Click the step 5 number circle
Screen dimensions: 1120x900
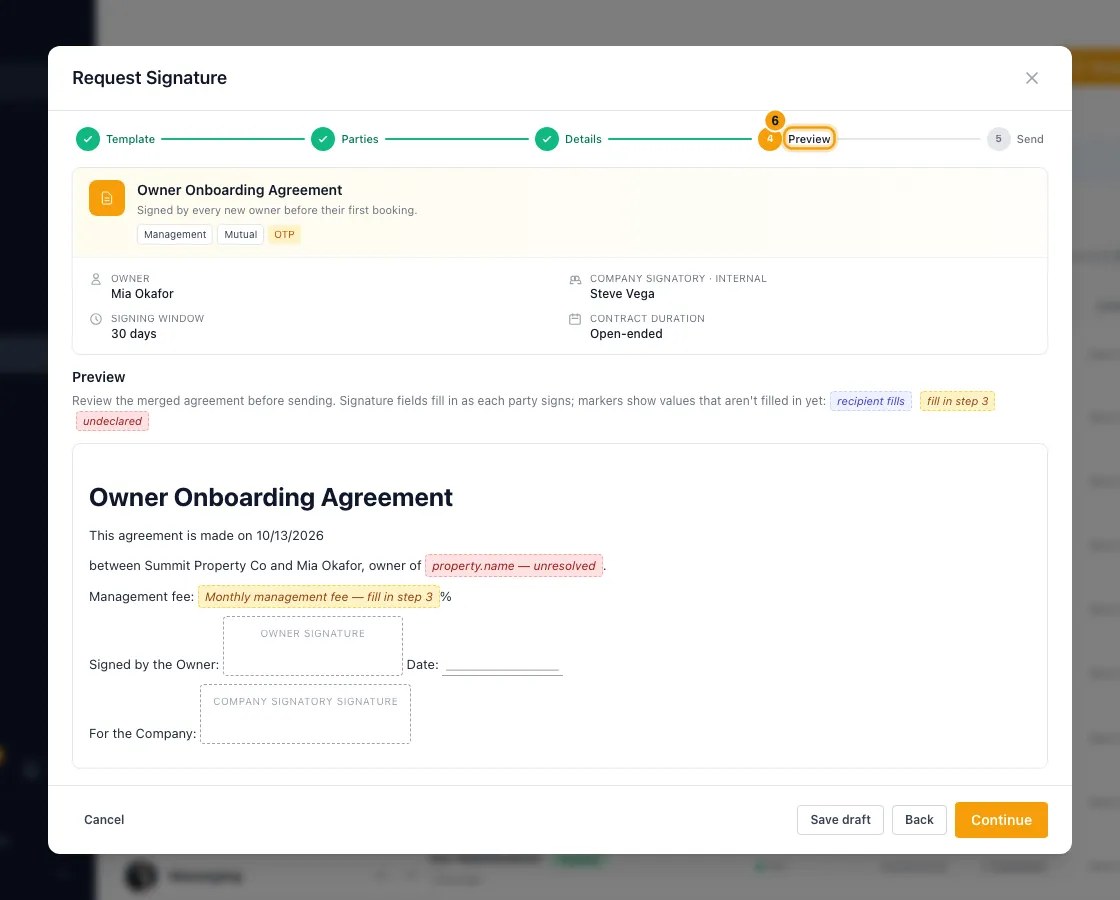(x=998, y=139)
